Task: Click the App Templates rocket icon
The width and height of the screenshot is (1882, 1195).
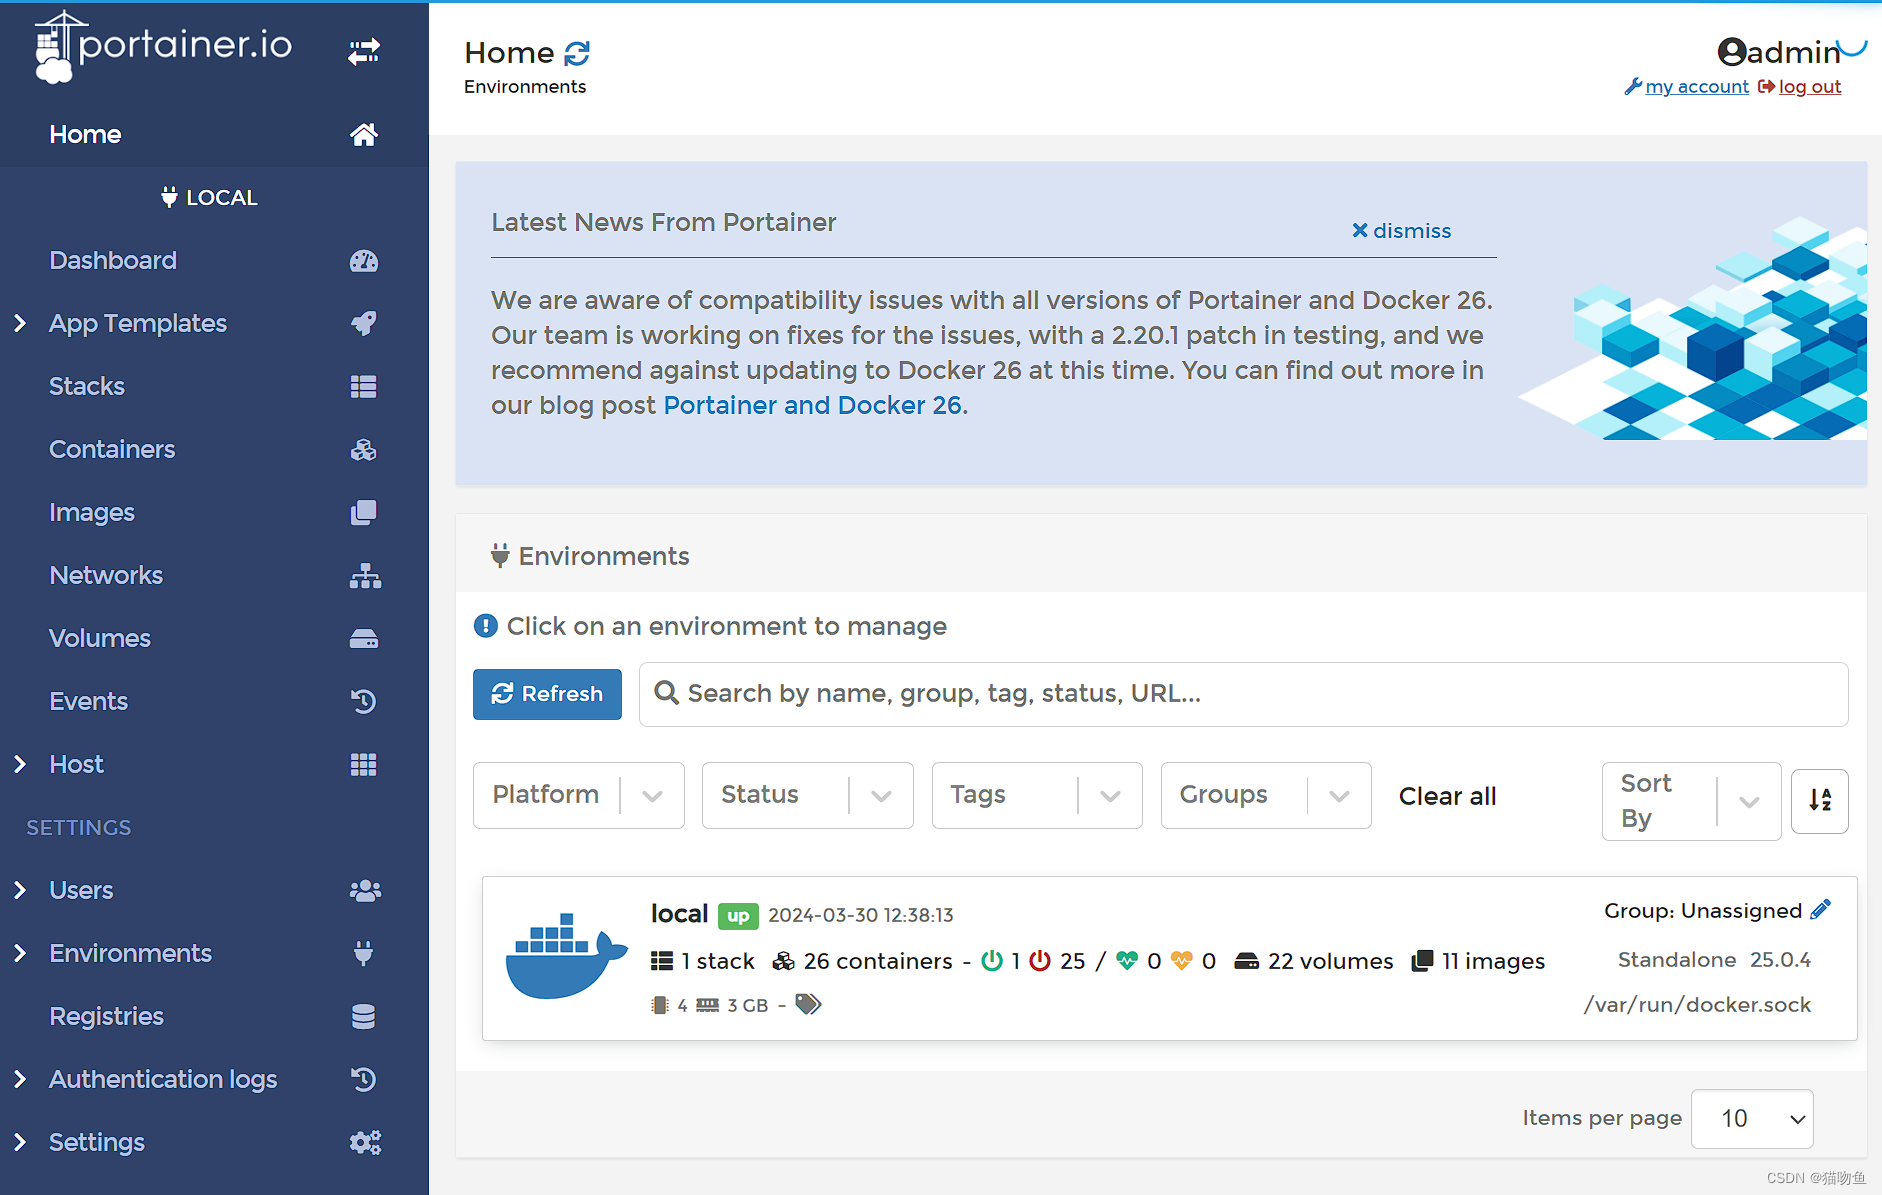Action: click(x=364, y=323)
